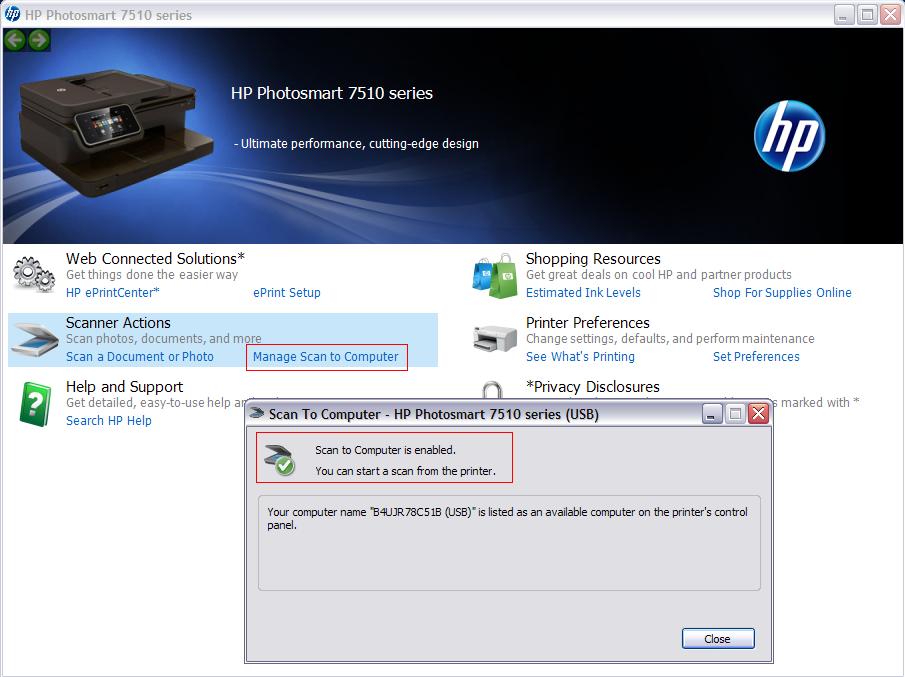The image size is (905, 677).
Task: Click the green help book icon
Action: click(35, 404)
